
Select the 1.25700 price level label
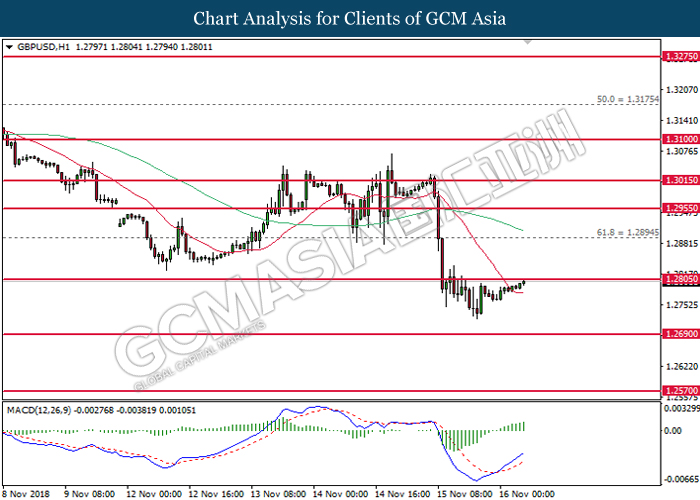click(x=681, y=391)
